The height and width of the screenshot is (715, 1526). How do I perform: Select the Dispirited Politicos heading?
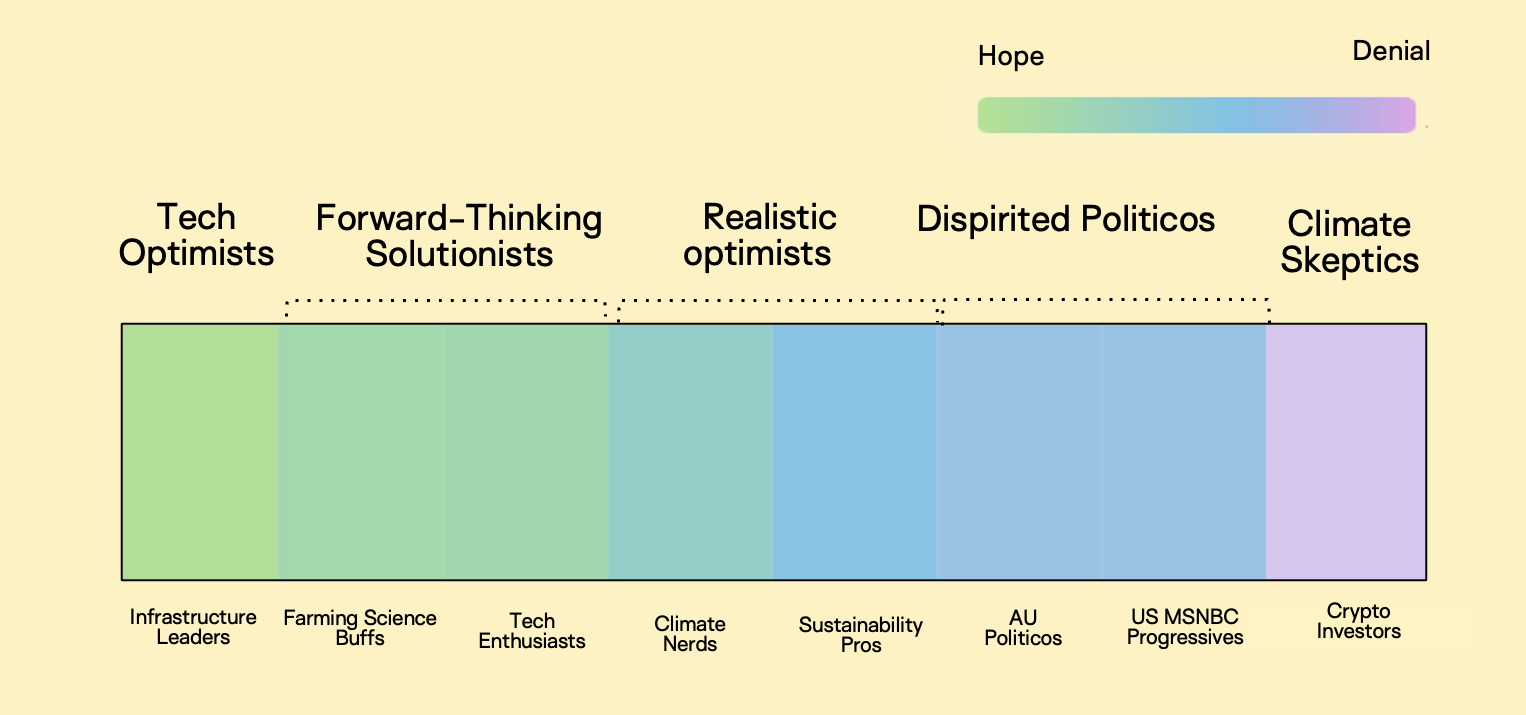1066,219
